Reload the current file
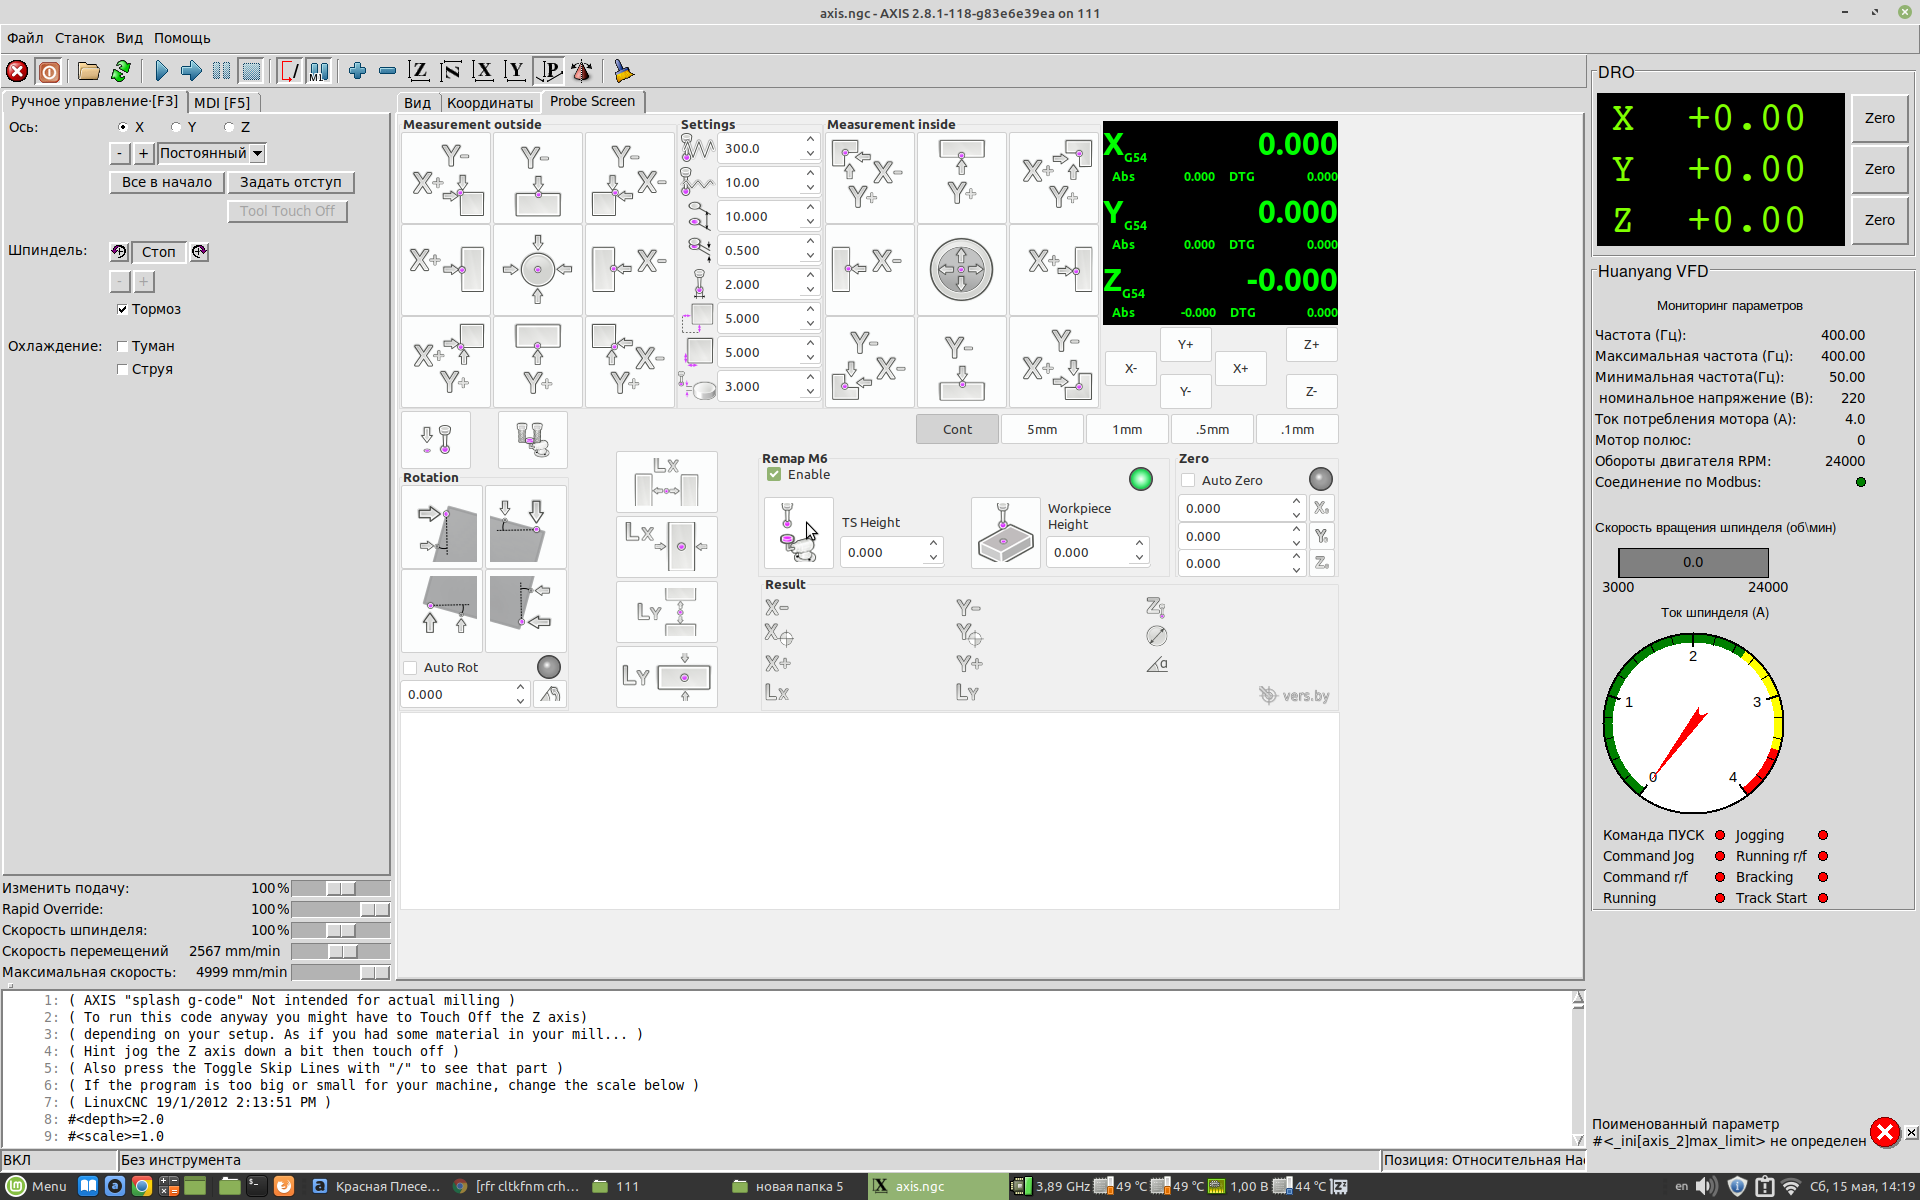The height and width of the screenshot is (1200, 1920). (121, 71)
